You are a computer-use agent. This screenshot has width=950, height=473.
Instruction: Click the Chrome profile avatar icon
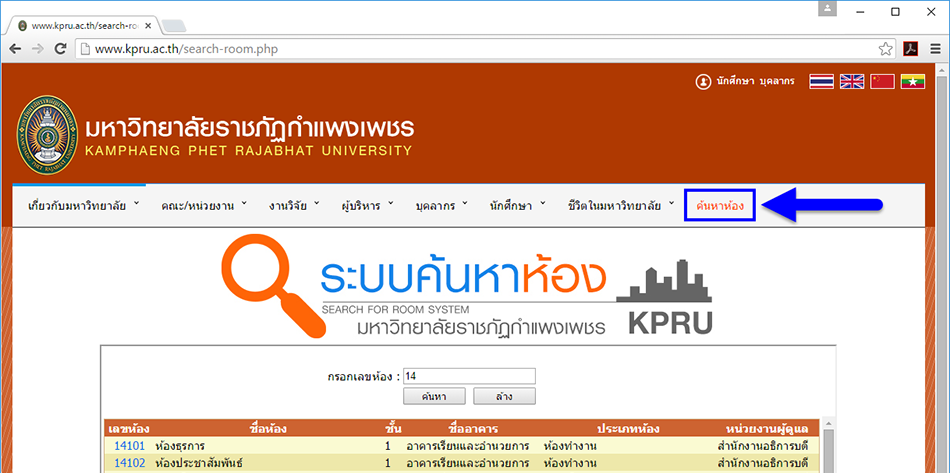coord(828,9)
